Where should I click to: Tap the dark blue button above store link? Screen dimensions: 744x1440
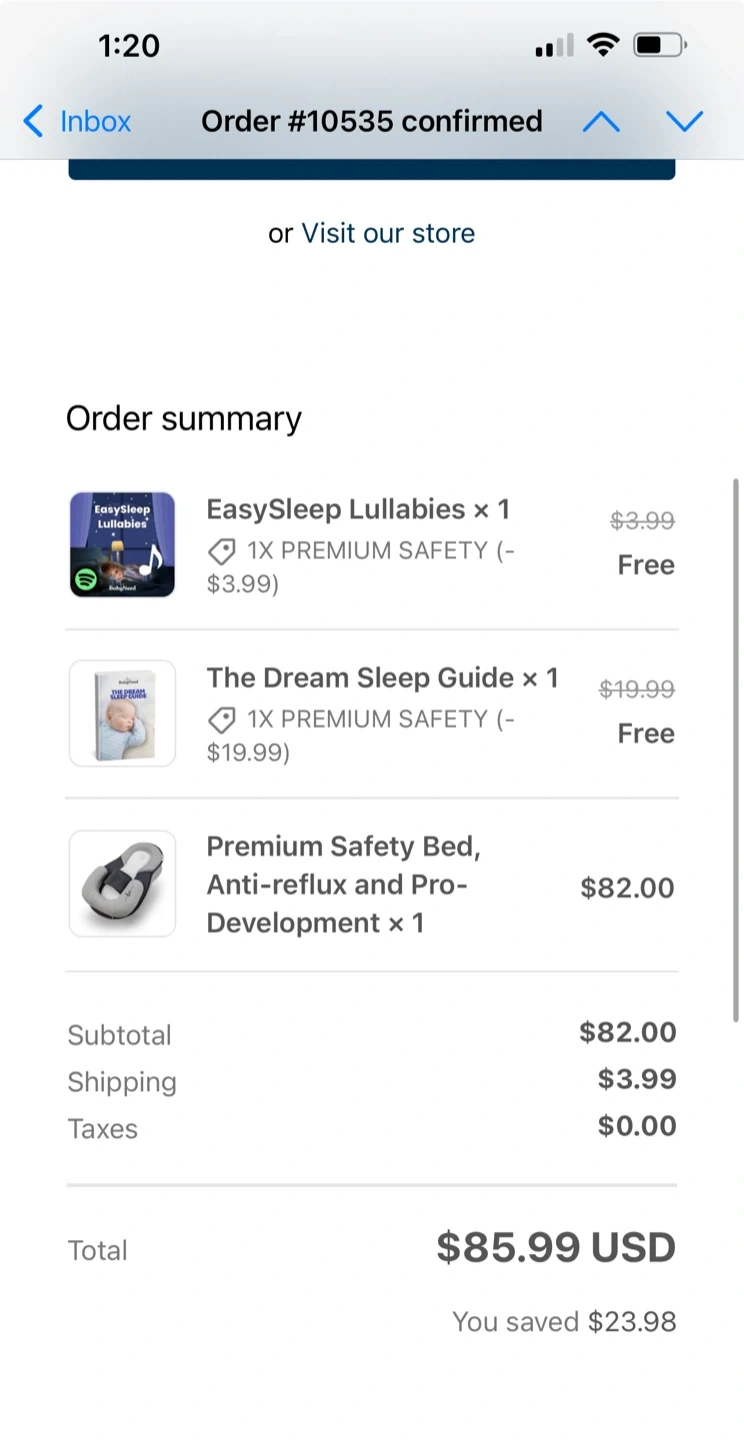coord(372,170)
